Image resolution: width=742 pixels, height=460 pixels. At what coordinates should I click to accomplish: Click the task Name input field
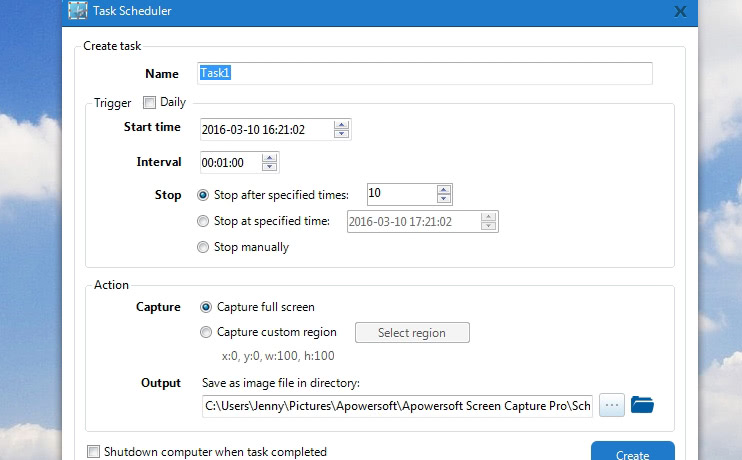click(424, 73)
